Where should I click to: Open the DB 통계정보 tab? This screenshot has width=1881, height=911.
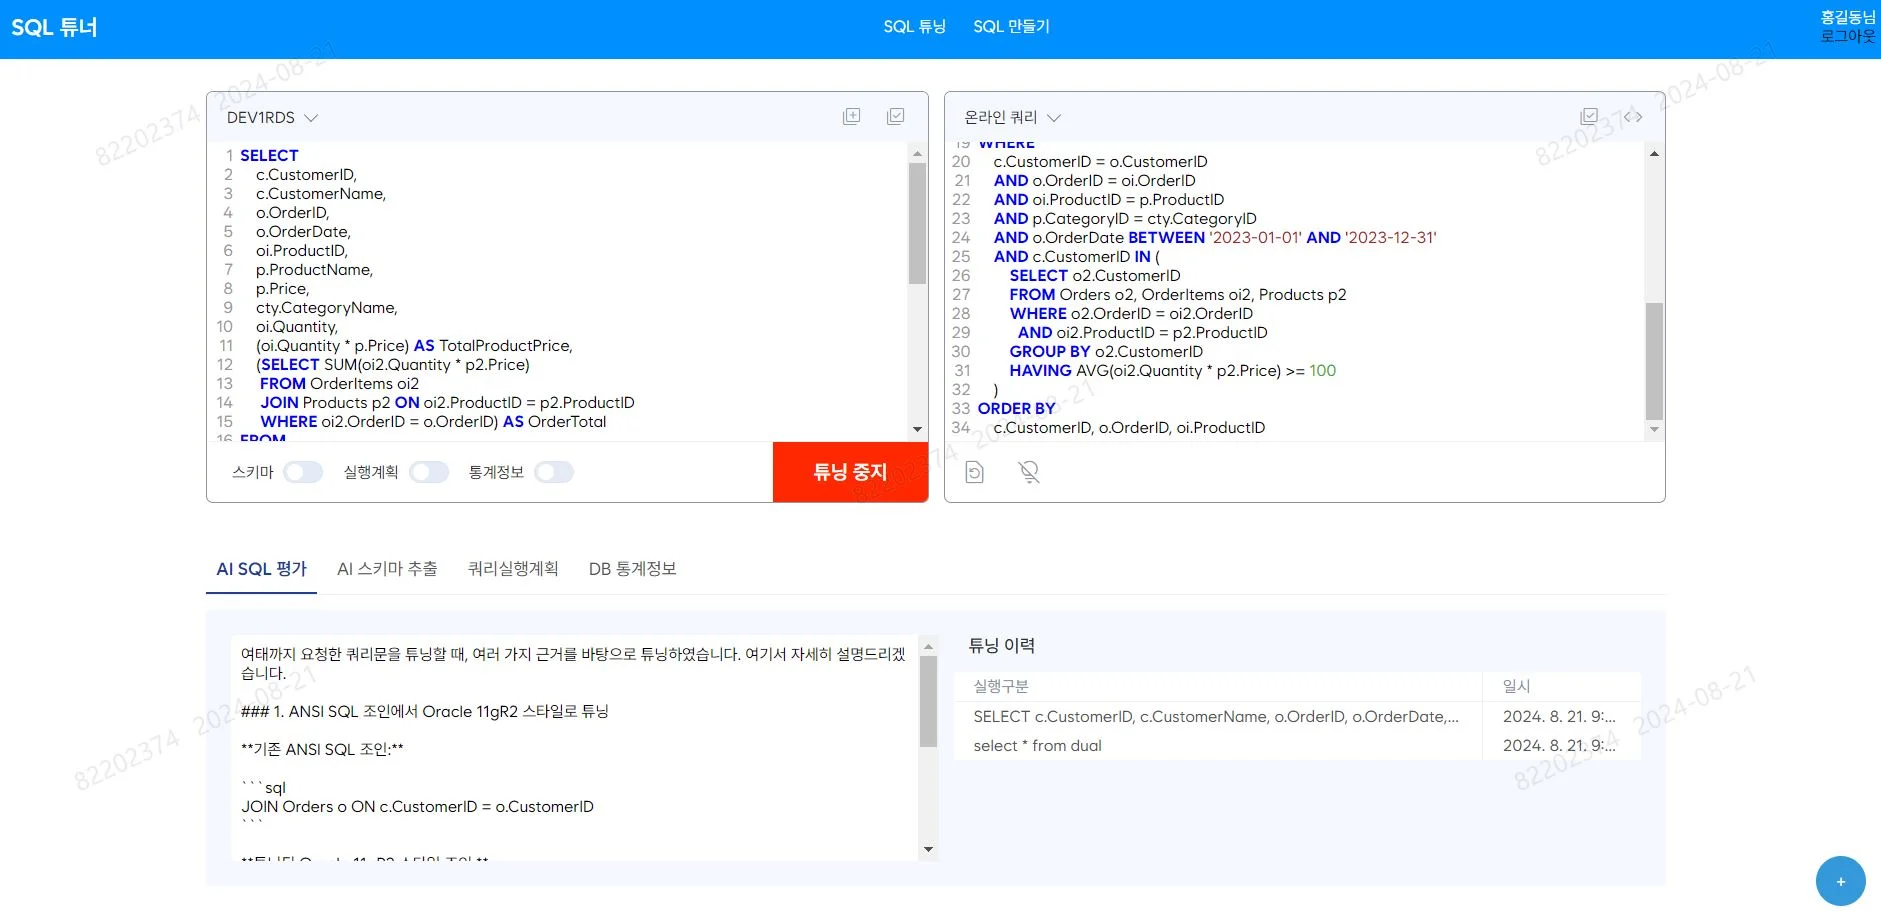pos(634,568)
